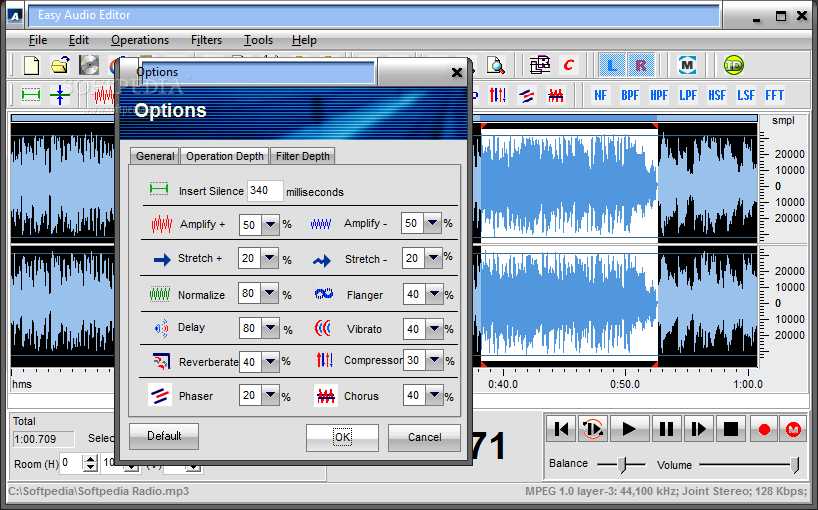Click the green ID tag icon
Screen dimensions: 818x510
733,65
